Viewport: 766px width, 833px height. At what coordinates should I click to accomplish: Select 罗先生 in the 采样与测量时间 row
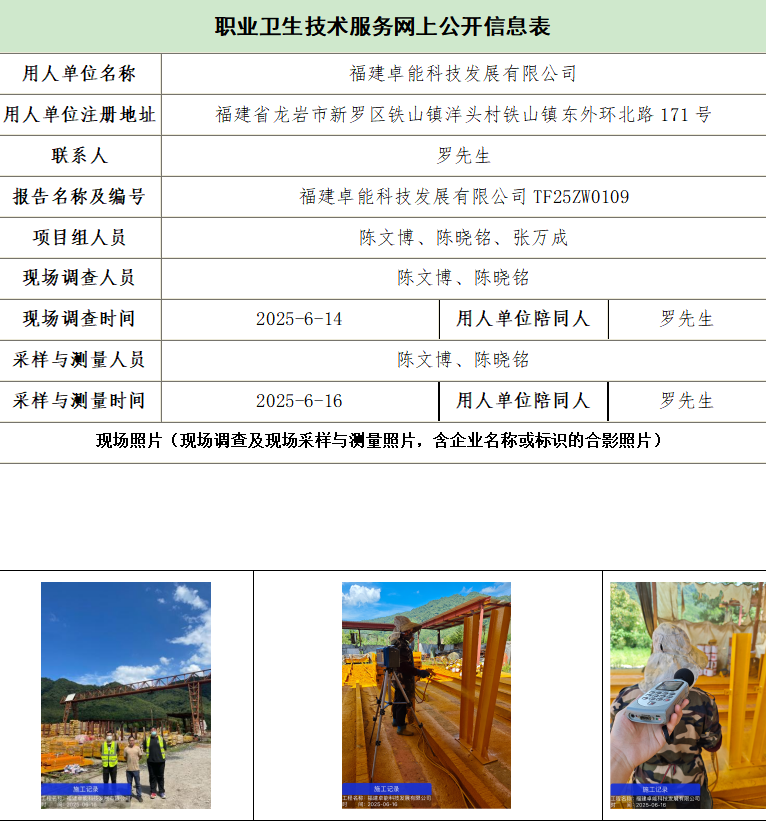[x=686, y=401]
